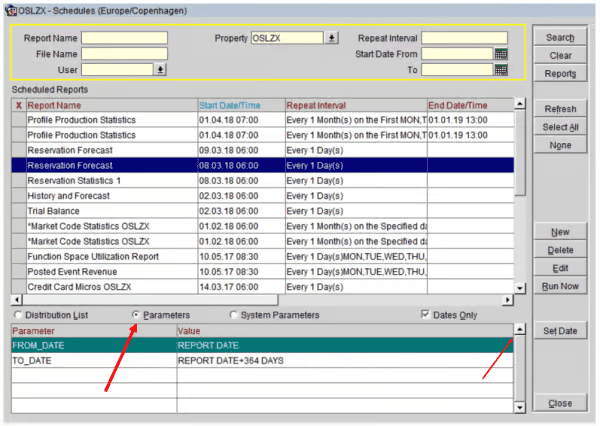Click the Run Now button
Image resolution: width=600 pixels, height=426 pixels.
pyautogui.click(x=560, y=286)
